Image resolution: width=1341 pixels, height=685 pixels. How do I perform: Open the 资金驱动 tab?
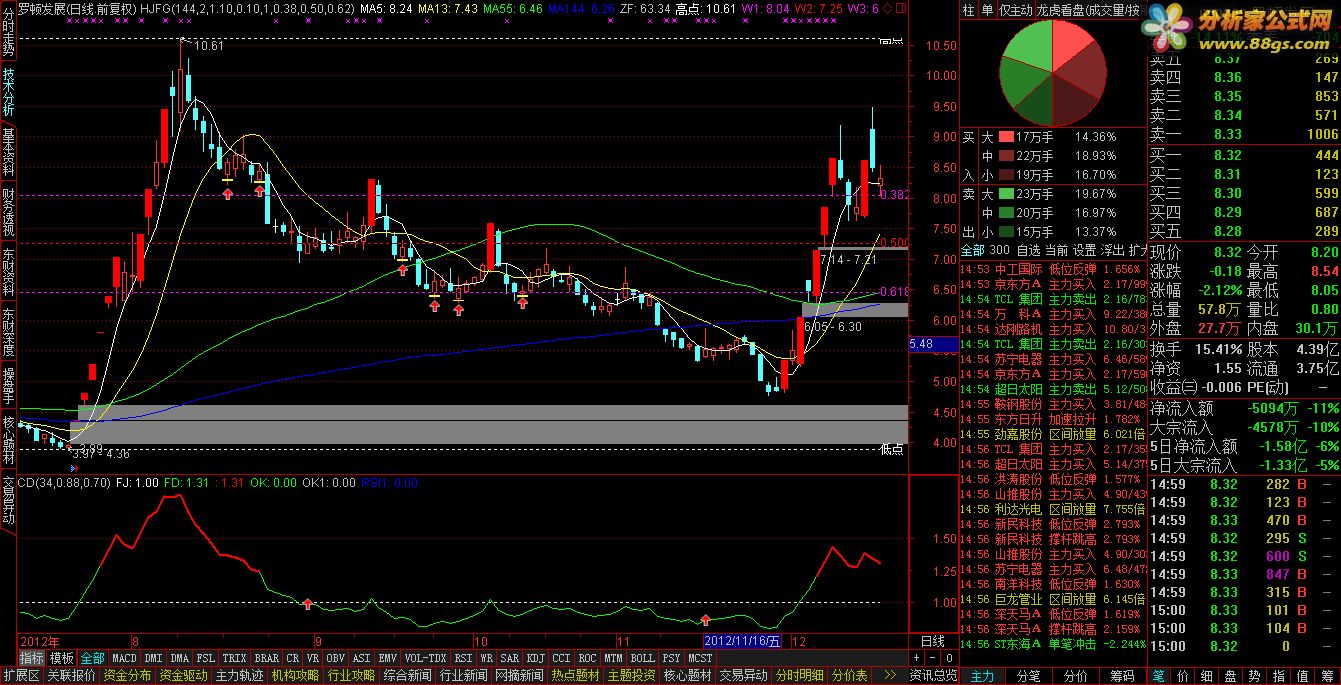[183, 676]
